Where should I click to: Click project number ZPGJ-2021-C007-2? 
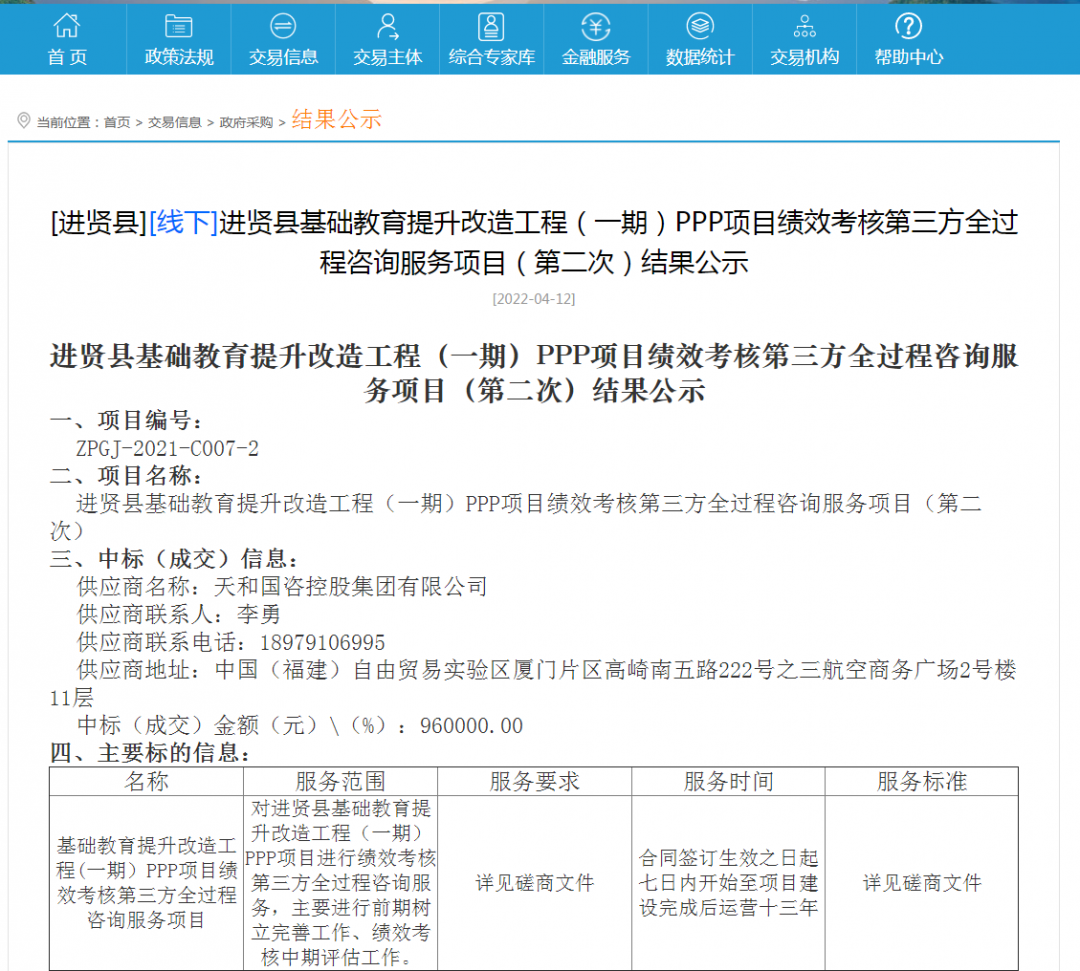pos(167,449)
